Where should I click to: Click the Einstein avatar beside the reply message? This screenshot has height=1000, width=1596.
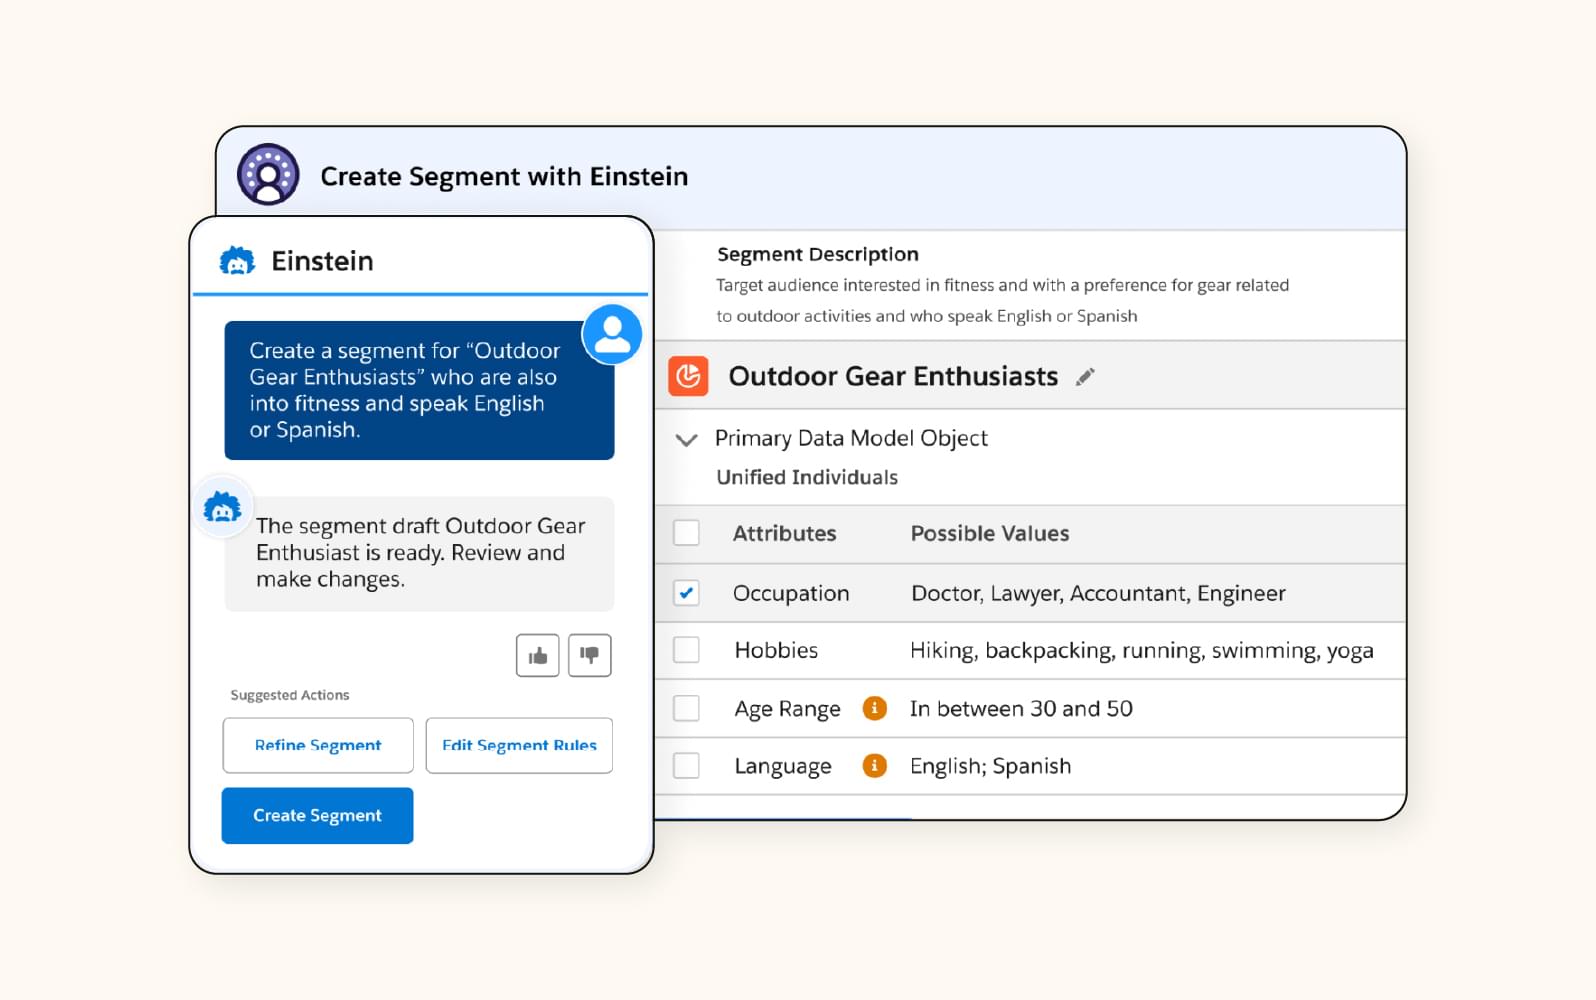click(222, 507)
